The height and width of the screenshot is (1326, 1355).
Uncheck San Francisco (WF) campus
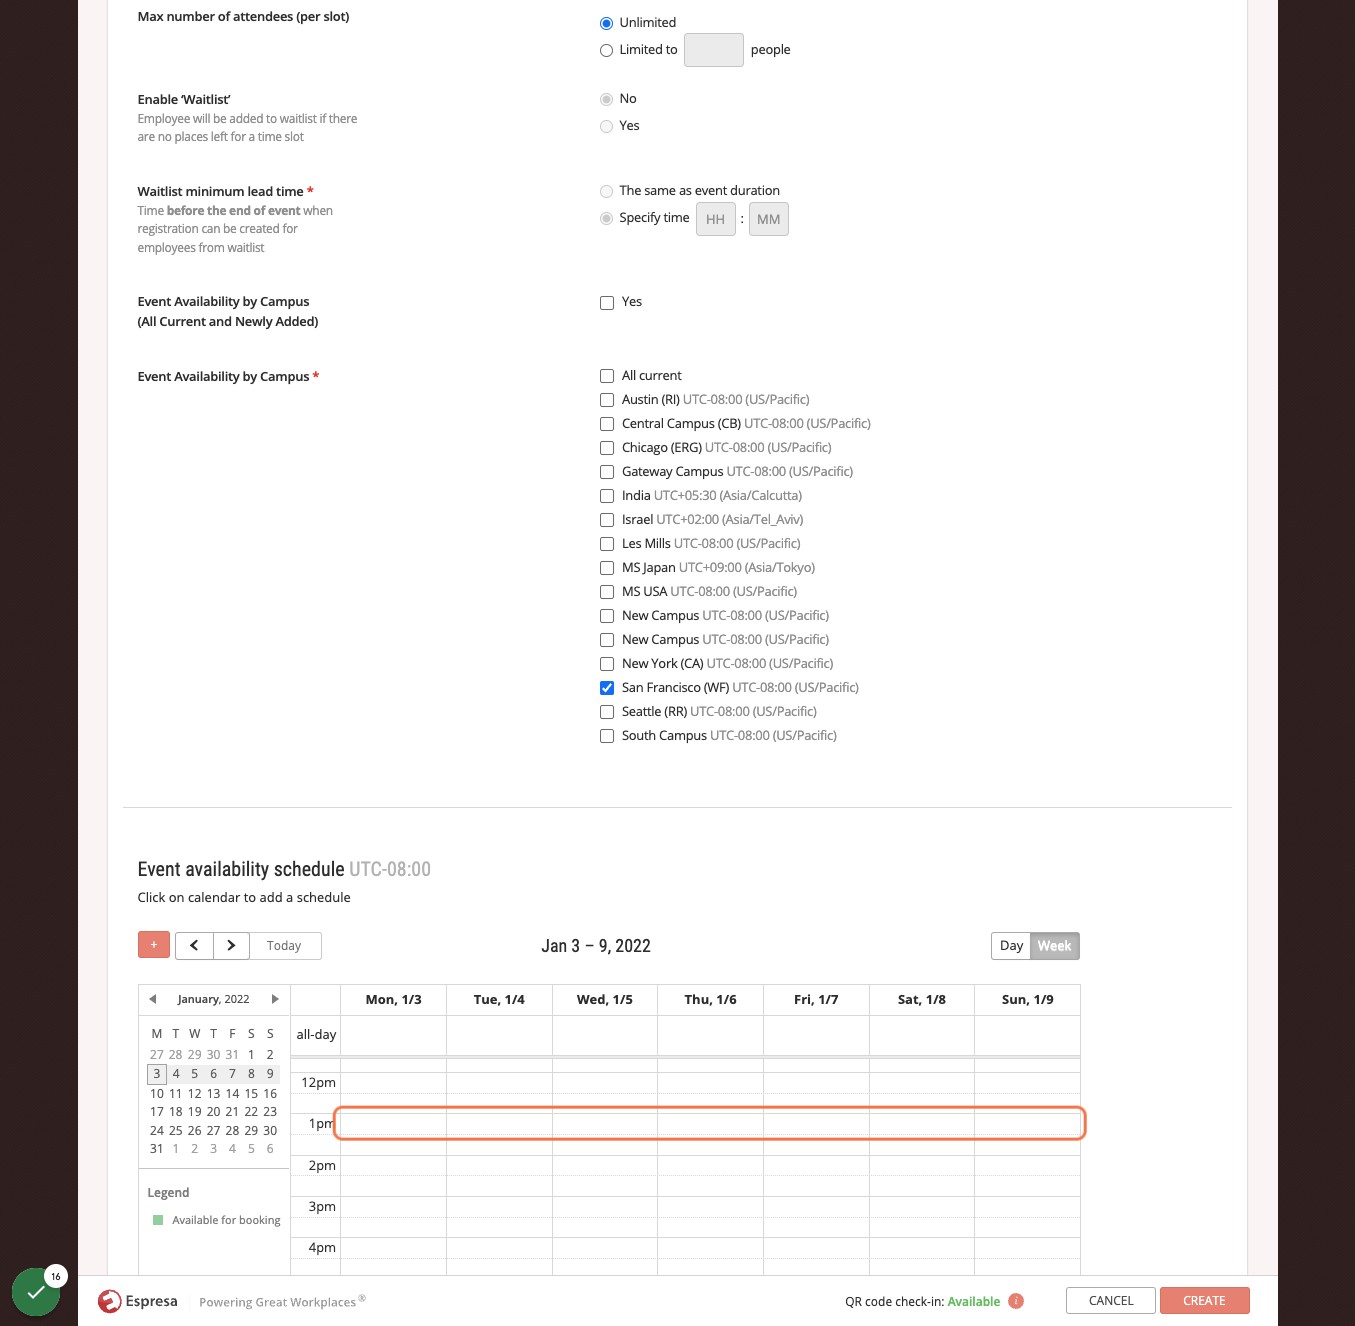point(607,688)
